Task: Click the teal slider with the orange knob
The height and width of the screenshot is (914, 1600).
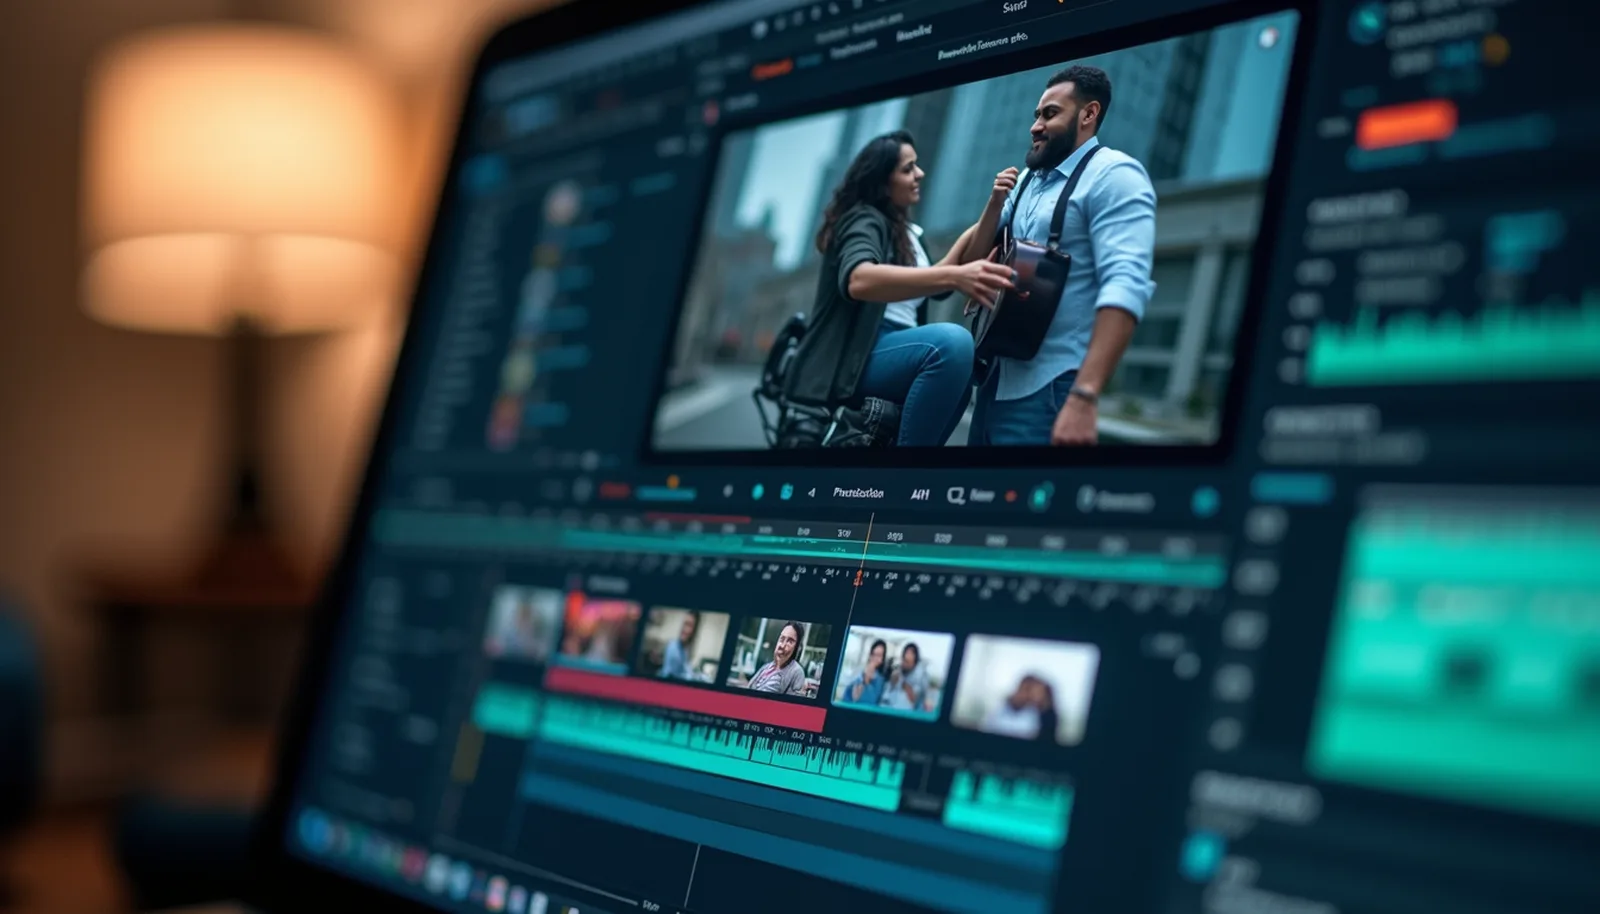Action: point(665,491)
